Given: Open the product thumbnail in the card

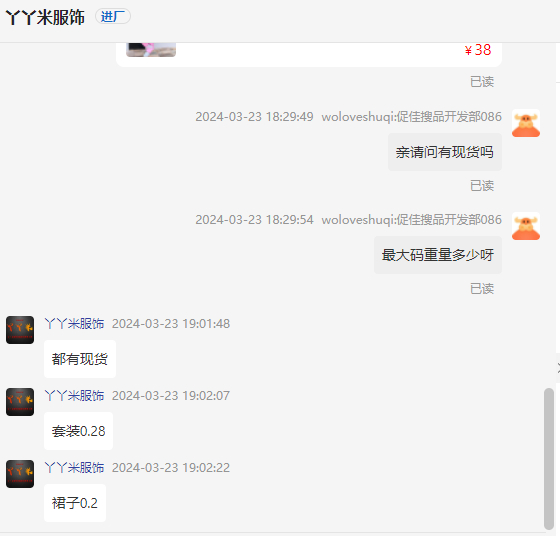Looking at the screenshot, I should pos(151,50).
